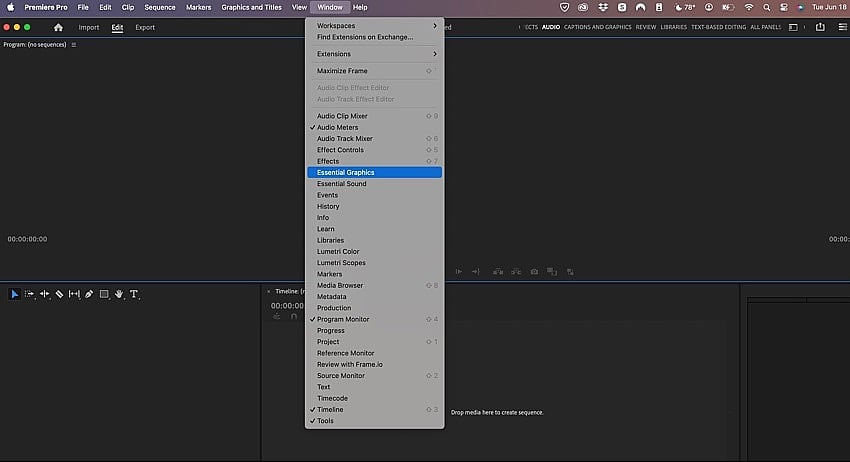Viewport: 850px width, 462px height.
Task: Select the Selection arrow tool
Action: click(15, 294)
